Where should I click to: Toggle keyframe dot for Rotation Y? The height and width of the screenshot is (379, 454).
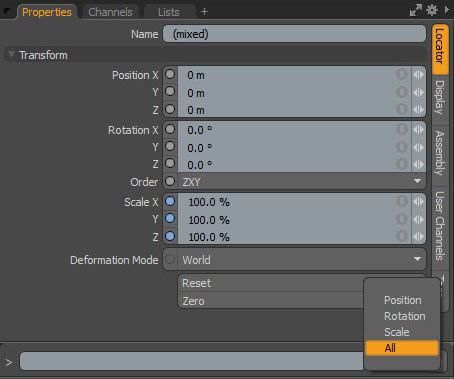(170, 146)
